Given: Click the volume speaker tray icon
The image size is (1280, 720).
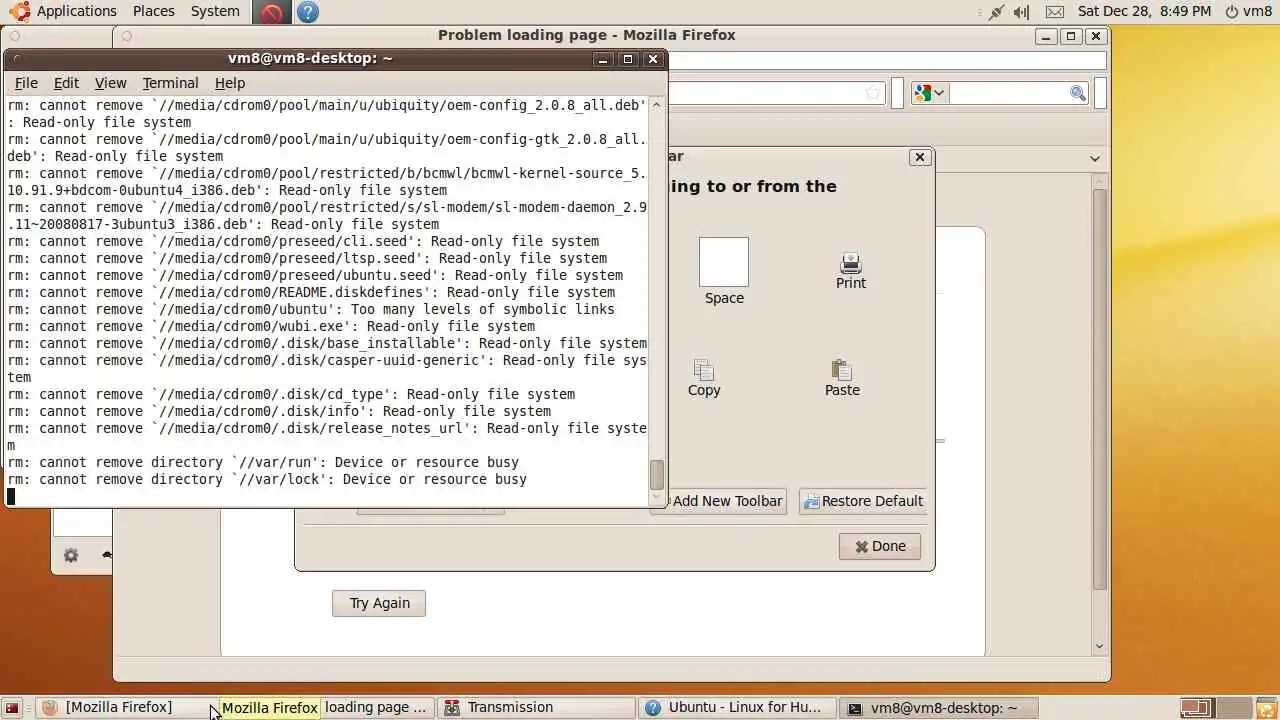Looking at the screenshot, I should tap(1021, 12).
